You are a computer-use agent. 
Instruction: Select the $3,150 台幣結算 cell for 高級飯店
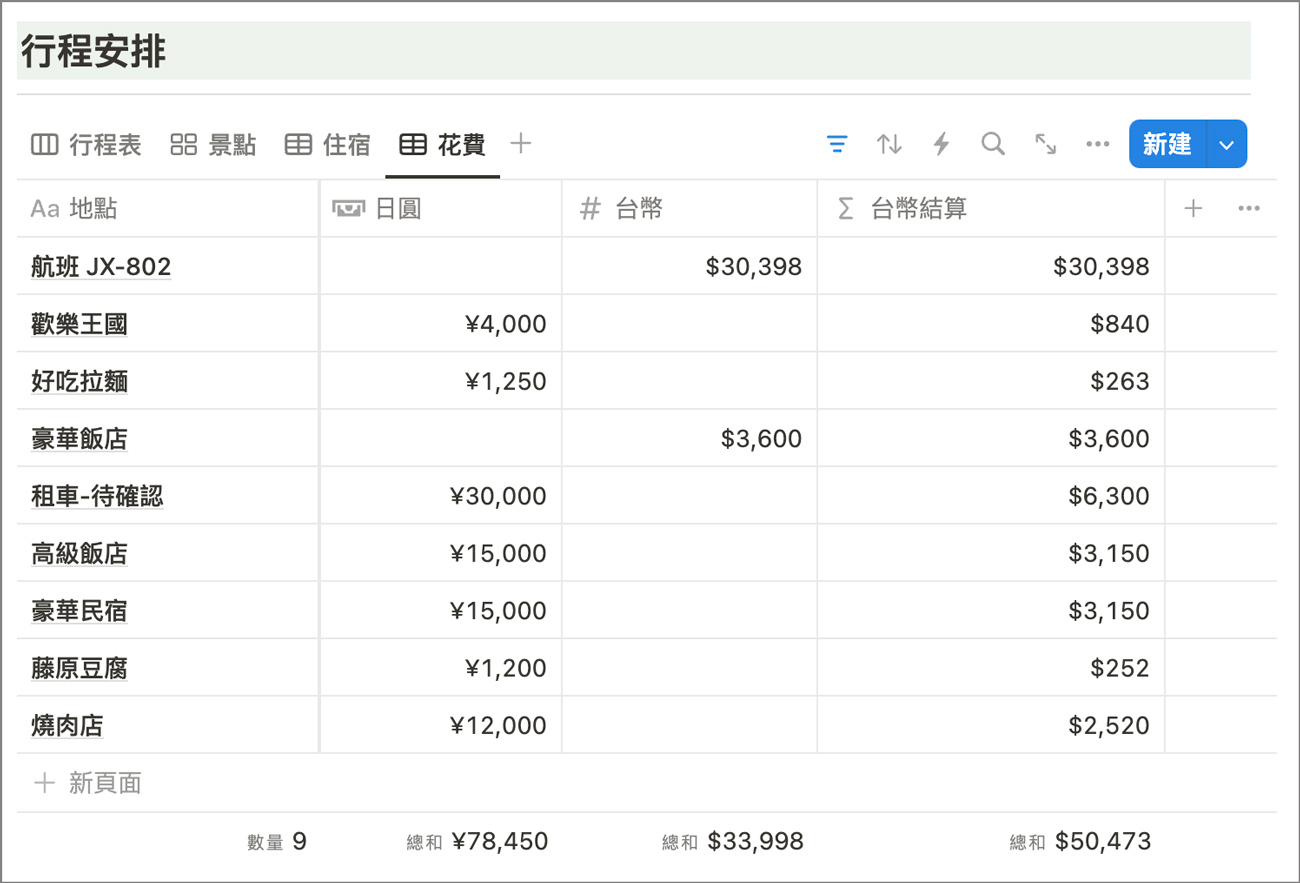(991, 552)
